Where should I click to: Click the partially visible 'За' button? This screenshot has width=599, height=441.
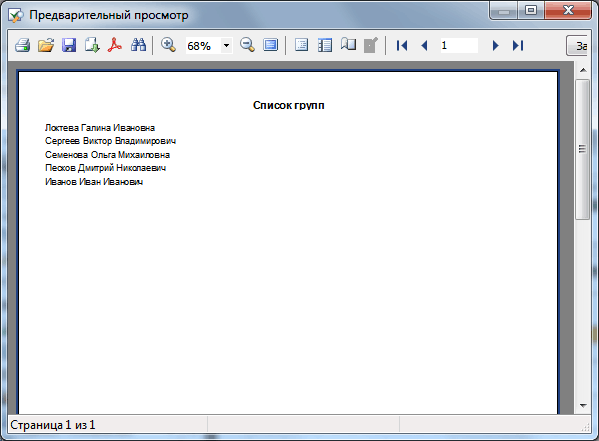[x=577, y=46]
